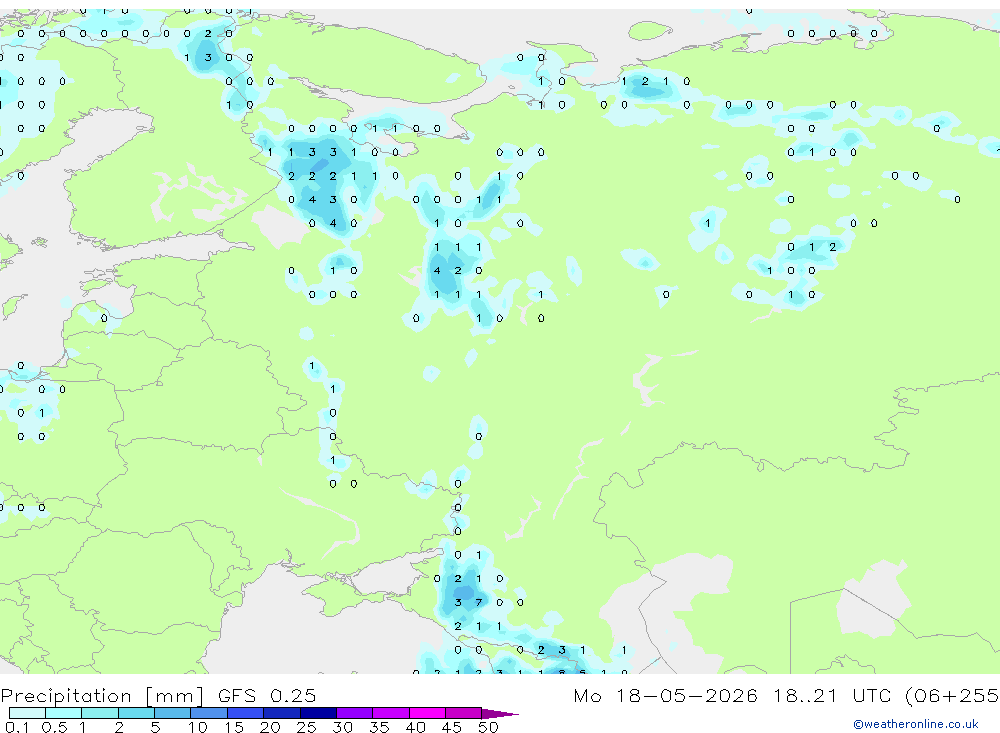
Task: Select the 2–5 mm legend color swatch
Action: coord(136,713)
